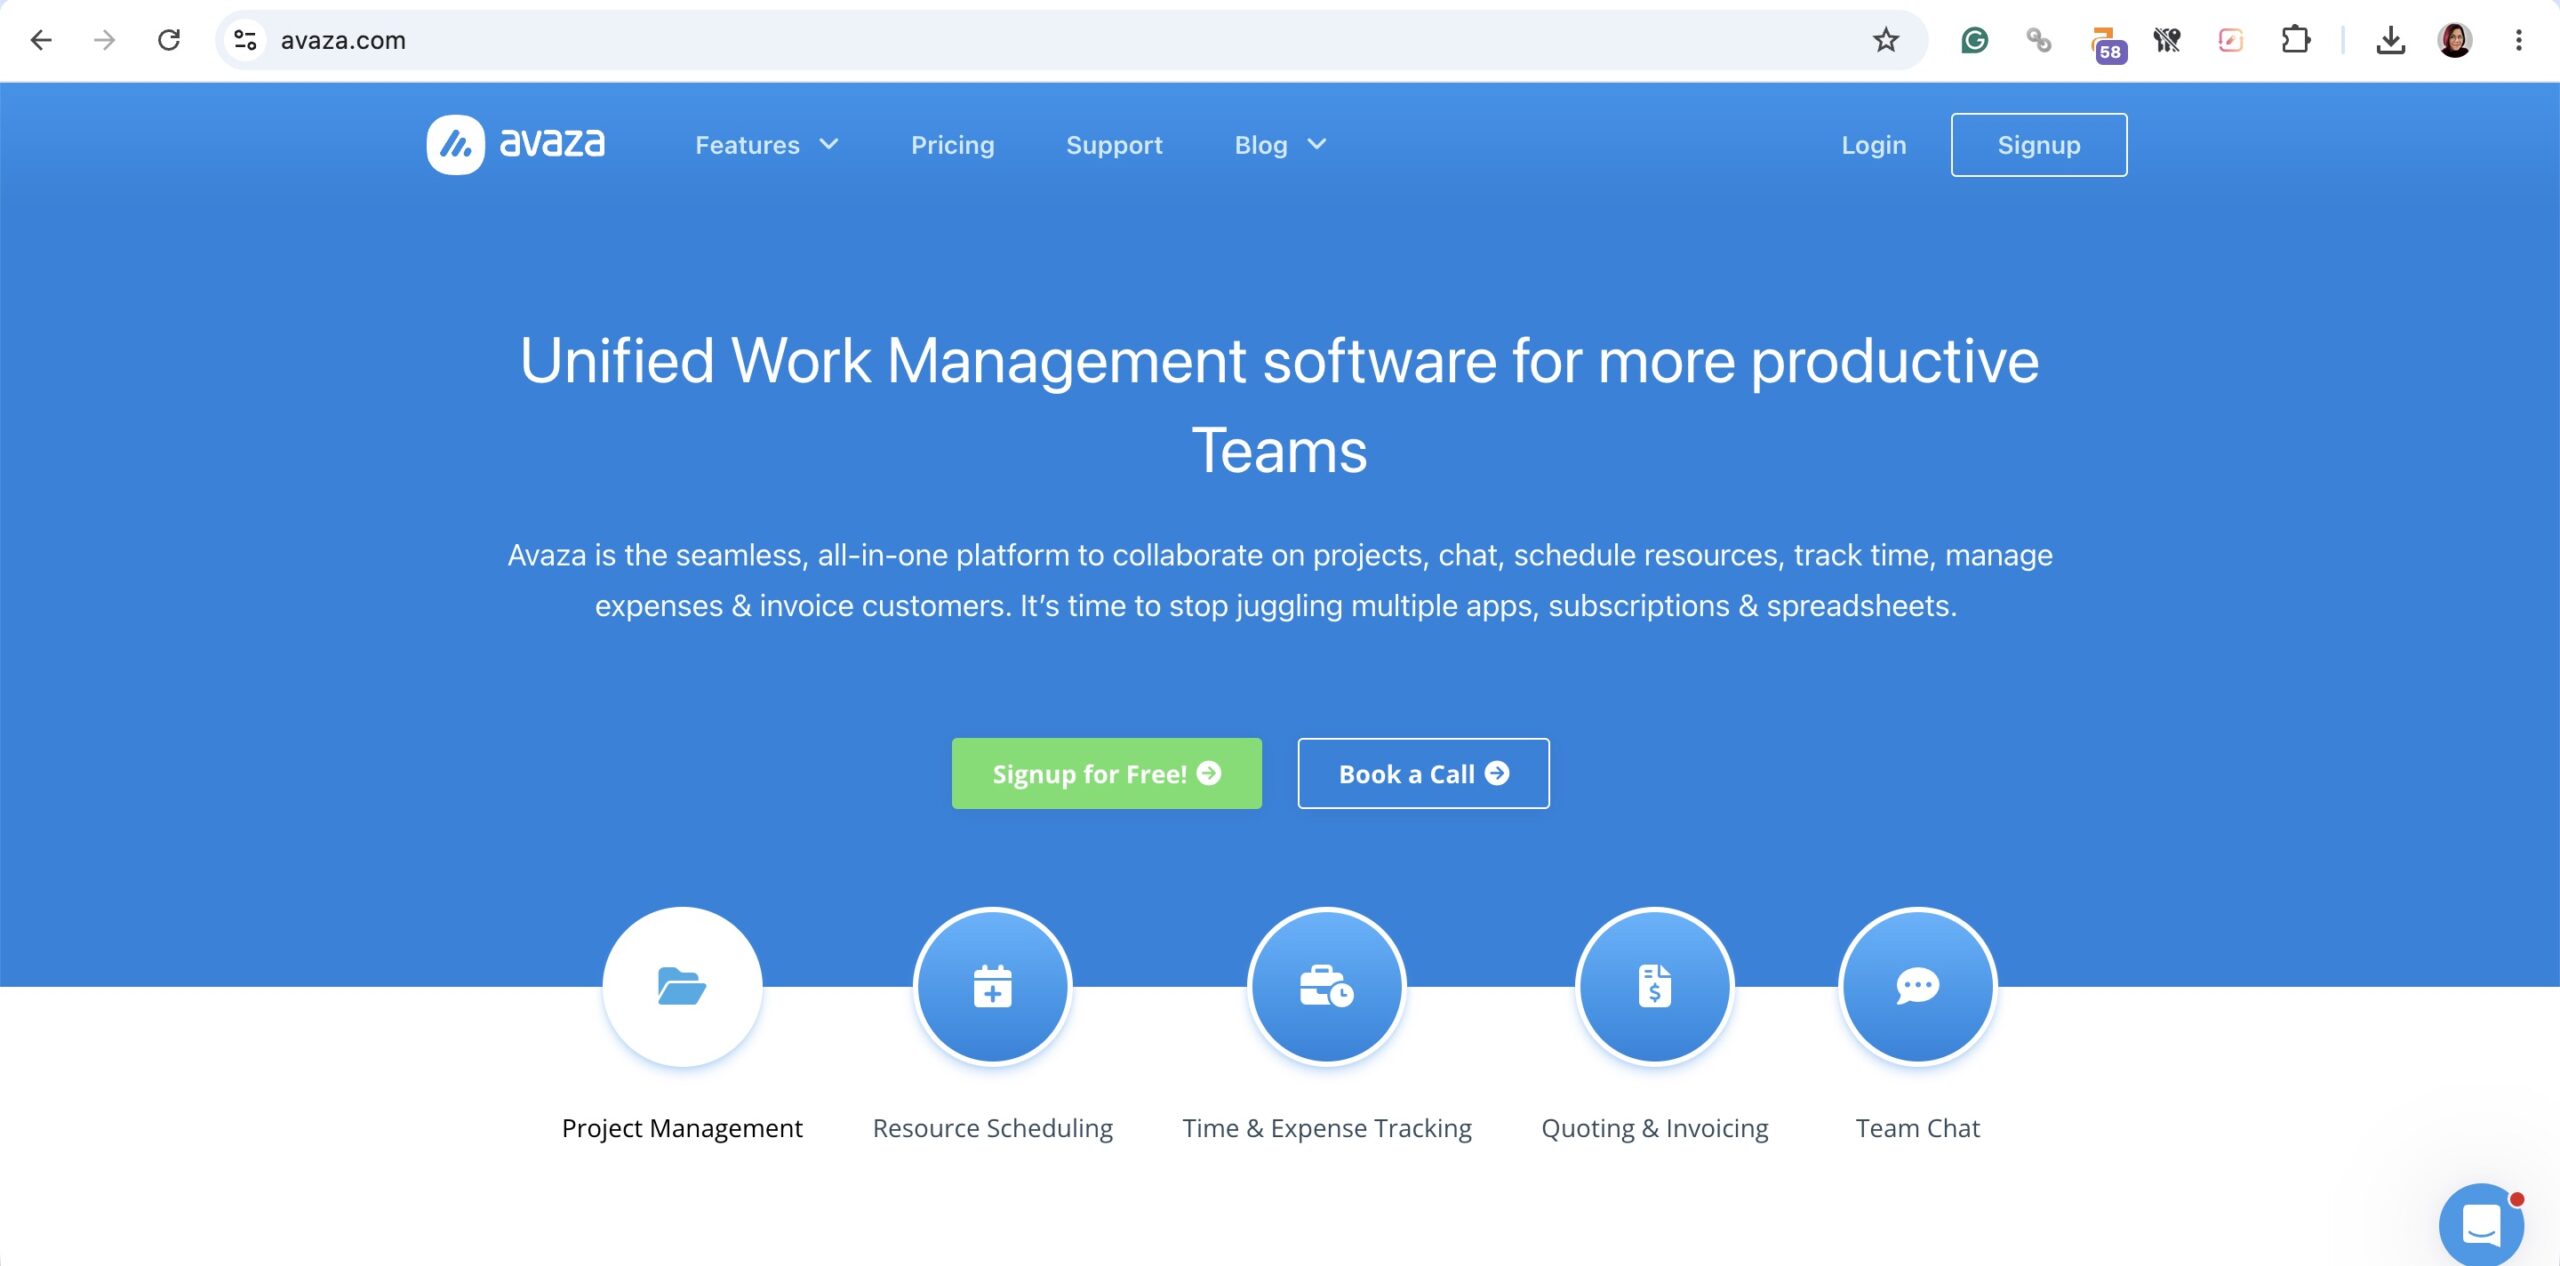Switch to the Team Chat label
Image resolution: width=2560 pixels, height=1266 pixels.
1918,1128
